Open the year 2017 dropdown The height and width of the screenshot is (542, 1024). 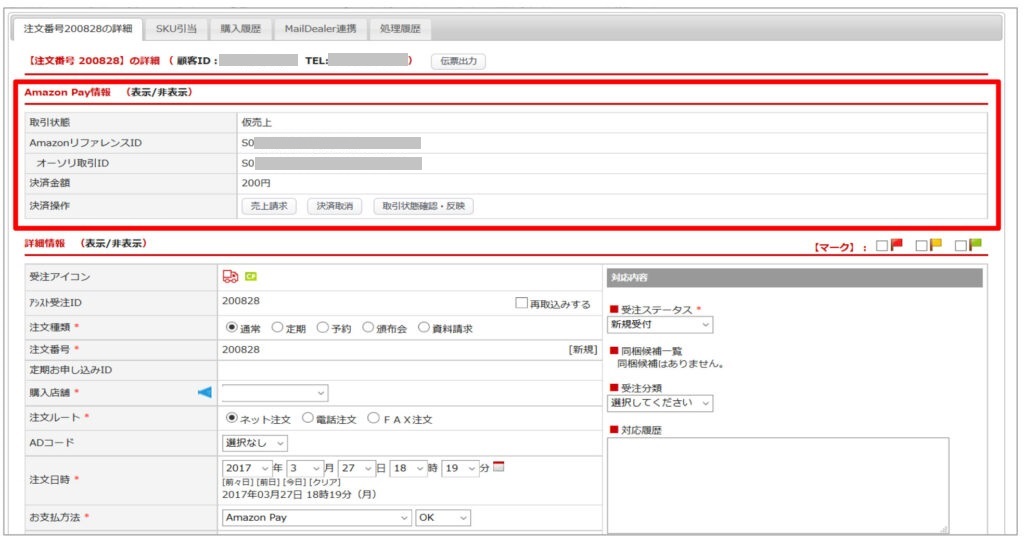247,468
